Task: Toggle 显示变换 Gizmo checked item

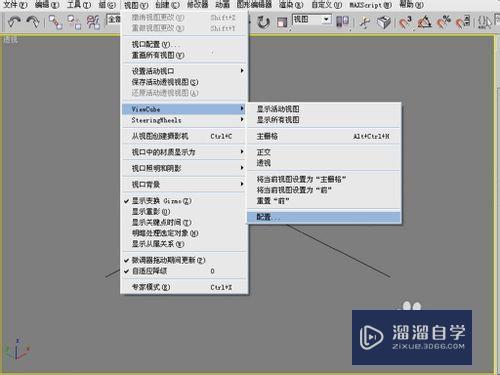Action: (x=184, y=201)
